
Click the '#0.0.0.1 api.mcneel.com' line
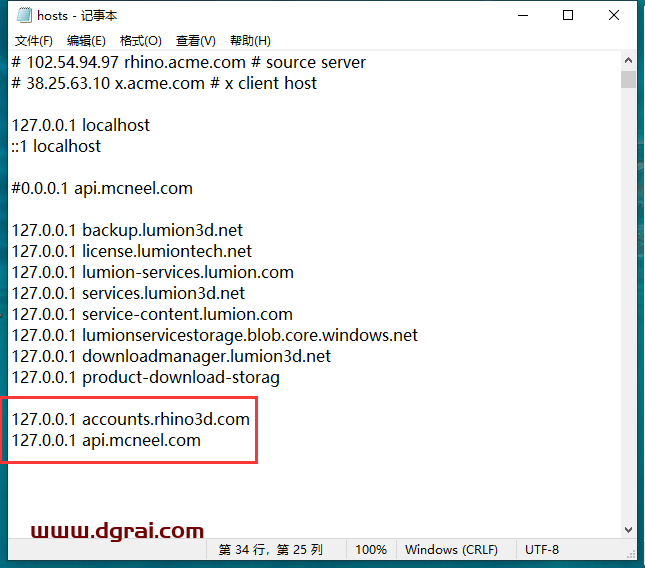pyautogui.click(x=102, y=188)
